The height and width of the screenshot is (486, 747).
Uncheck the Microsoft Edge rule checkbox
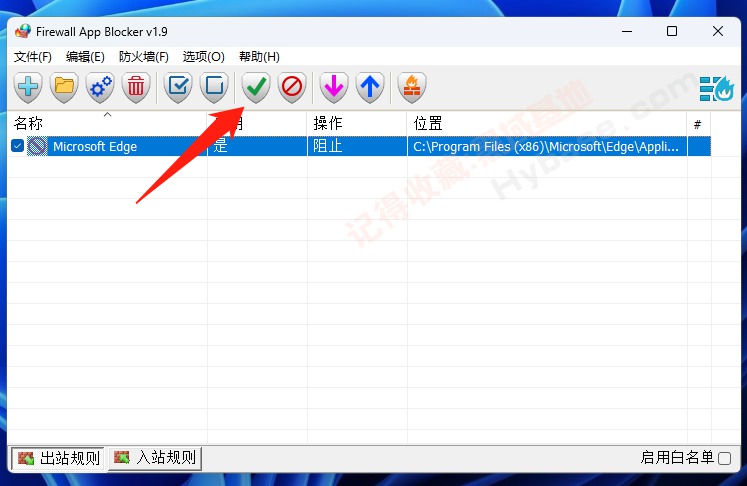17,146
